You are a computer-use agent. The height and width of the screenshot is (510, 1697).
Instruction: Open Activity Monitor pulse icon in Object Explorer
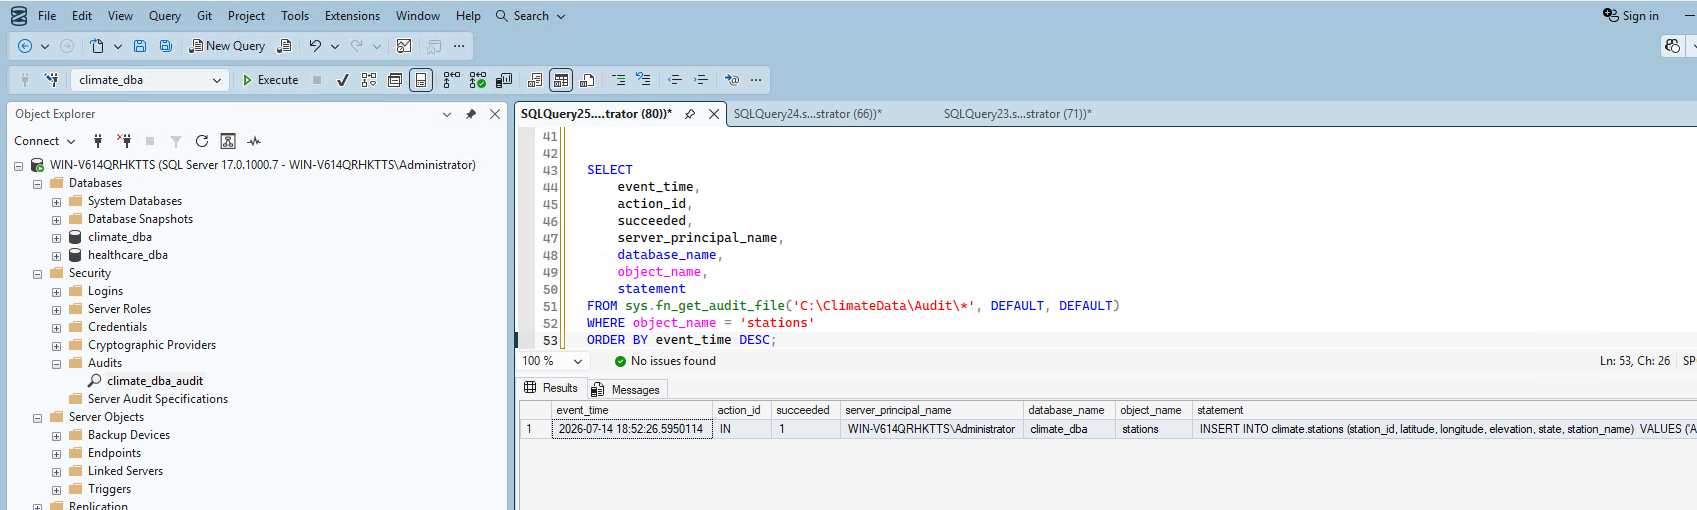254,141
